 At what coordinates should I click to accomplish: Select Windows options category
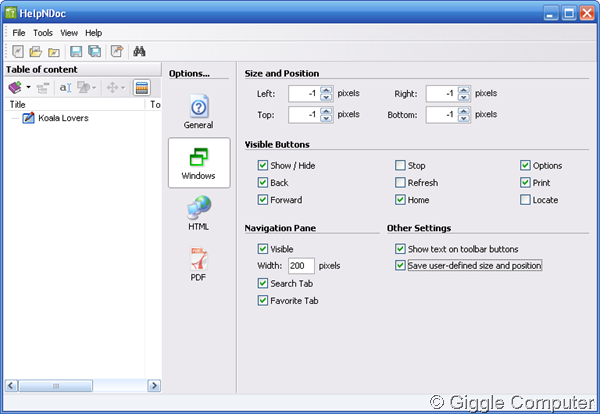coord(199,163)
